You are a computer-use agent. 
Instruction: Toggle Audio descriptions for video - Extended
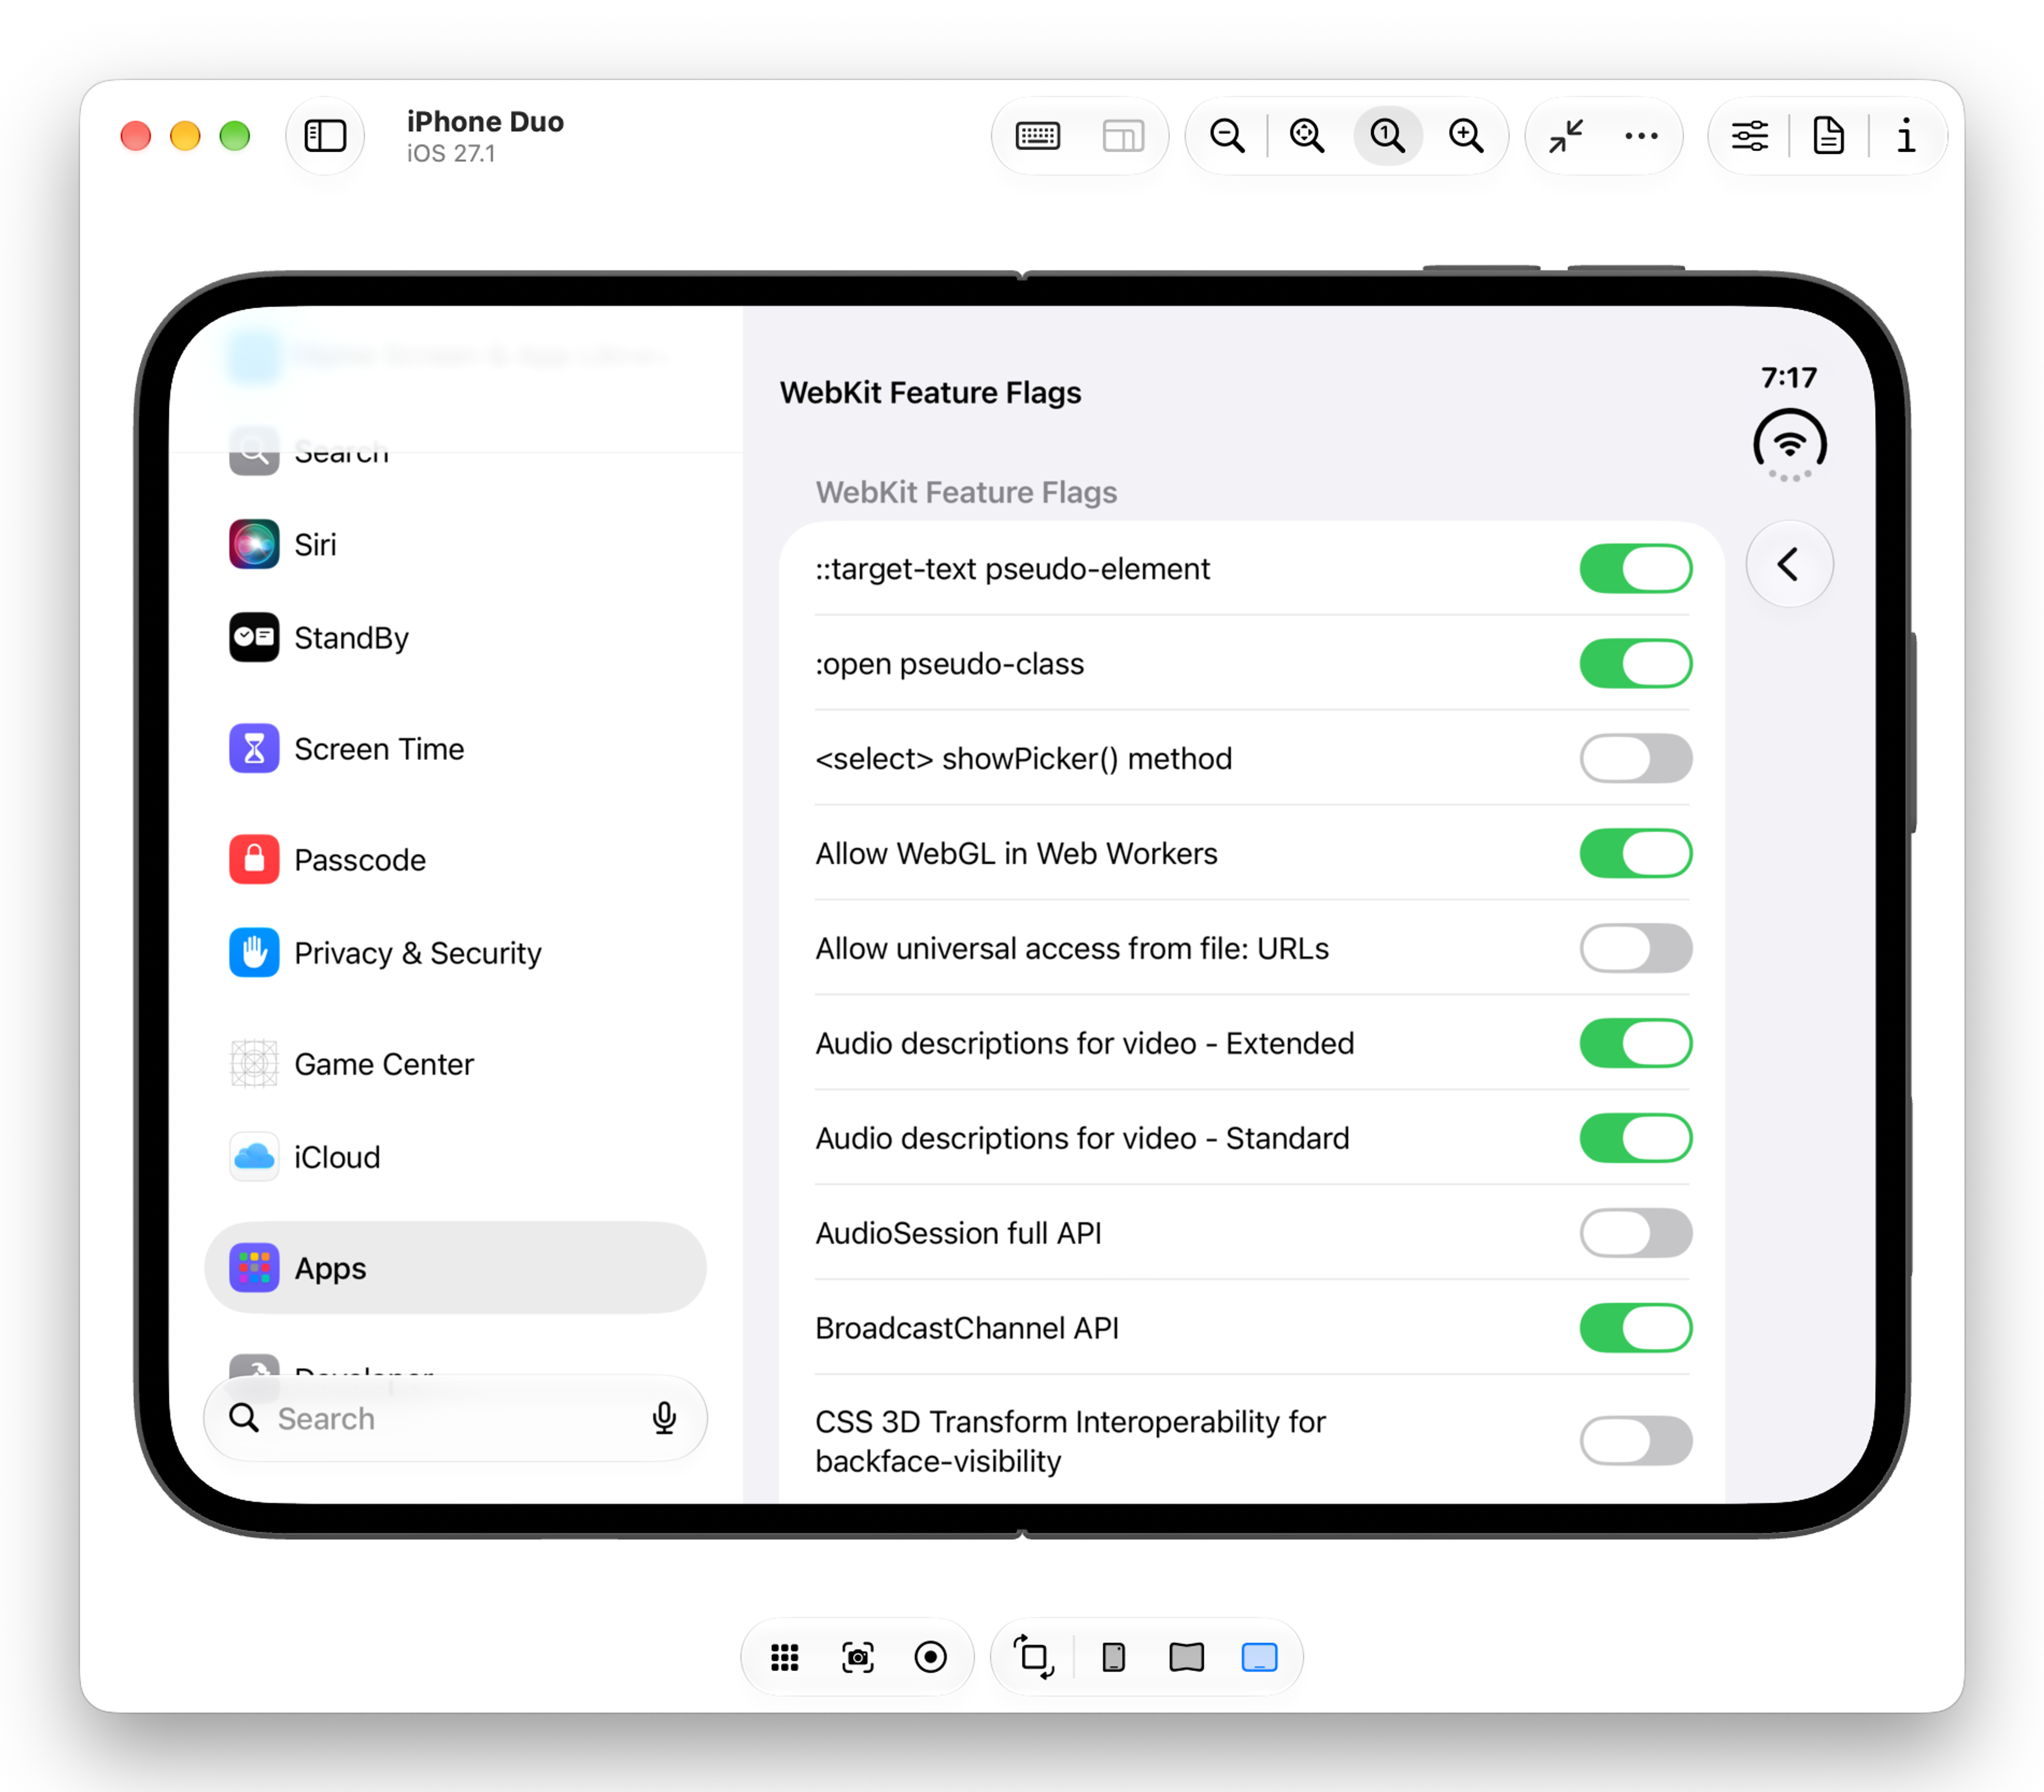[1635, 1043]
